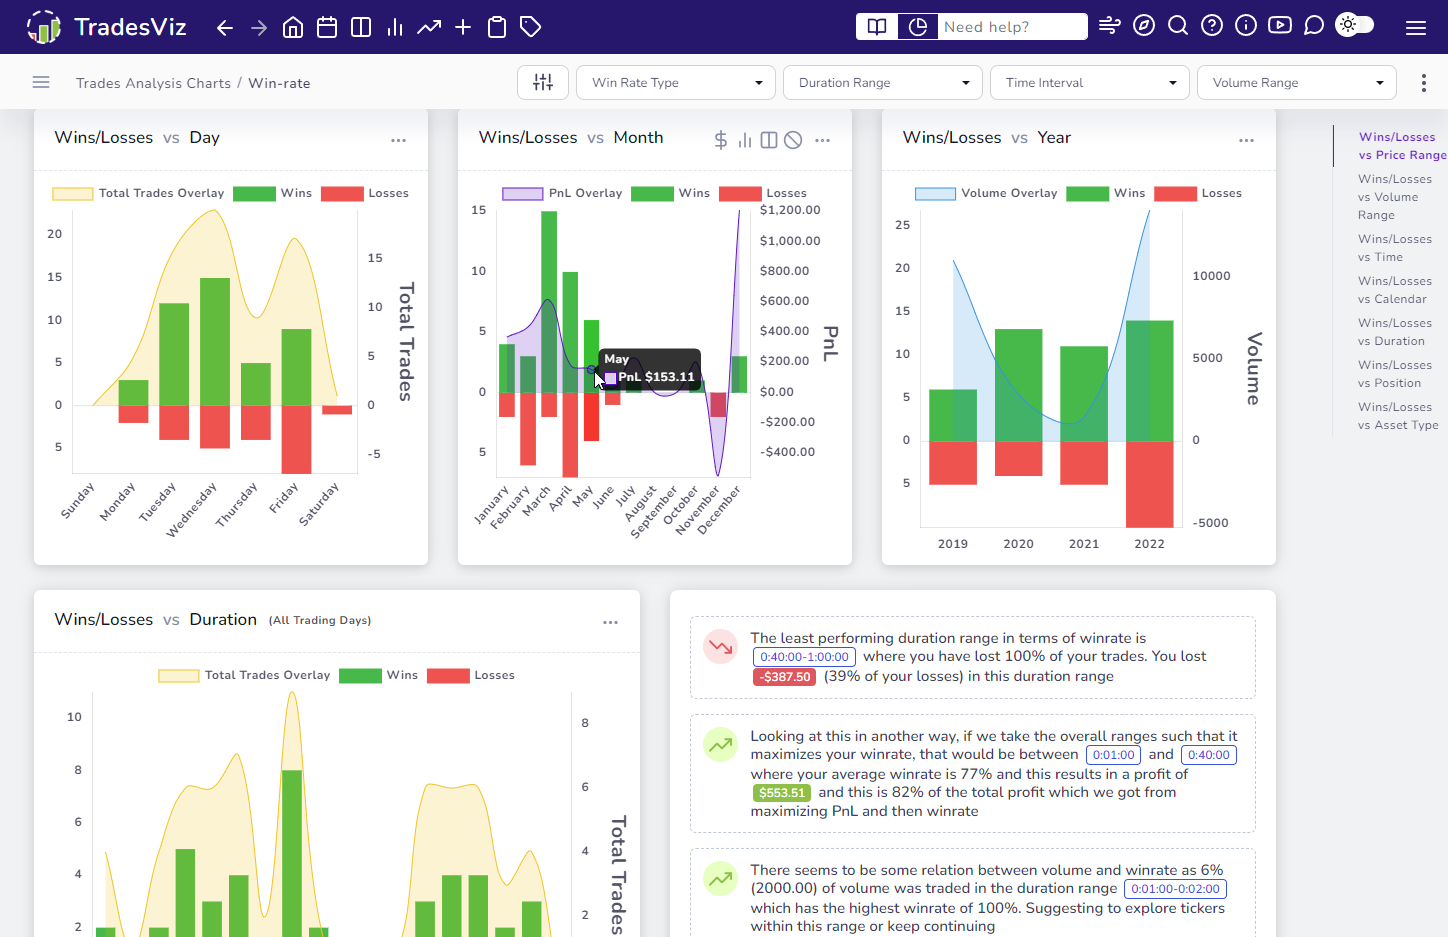Click the disable circle-slash icon on Month chart

793,140
